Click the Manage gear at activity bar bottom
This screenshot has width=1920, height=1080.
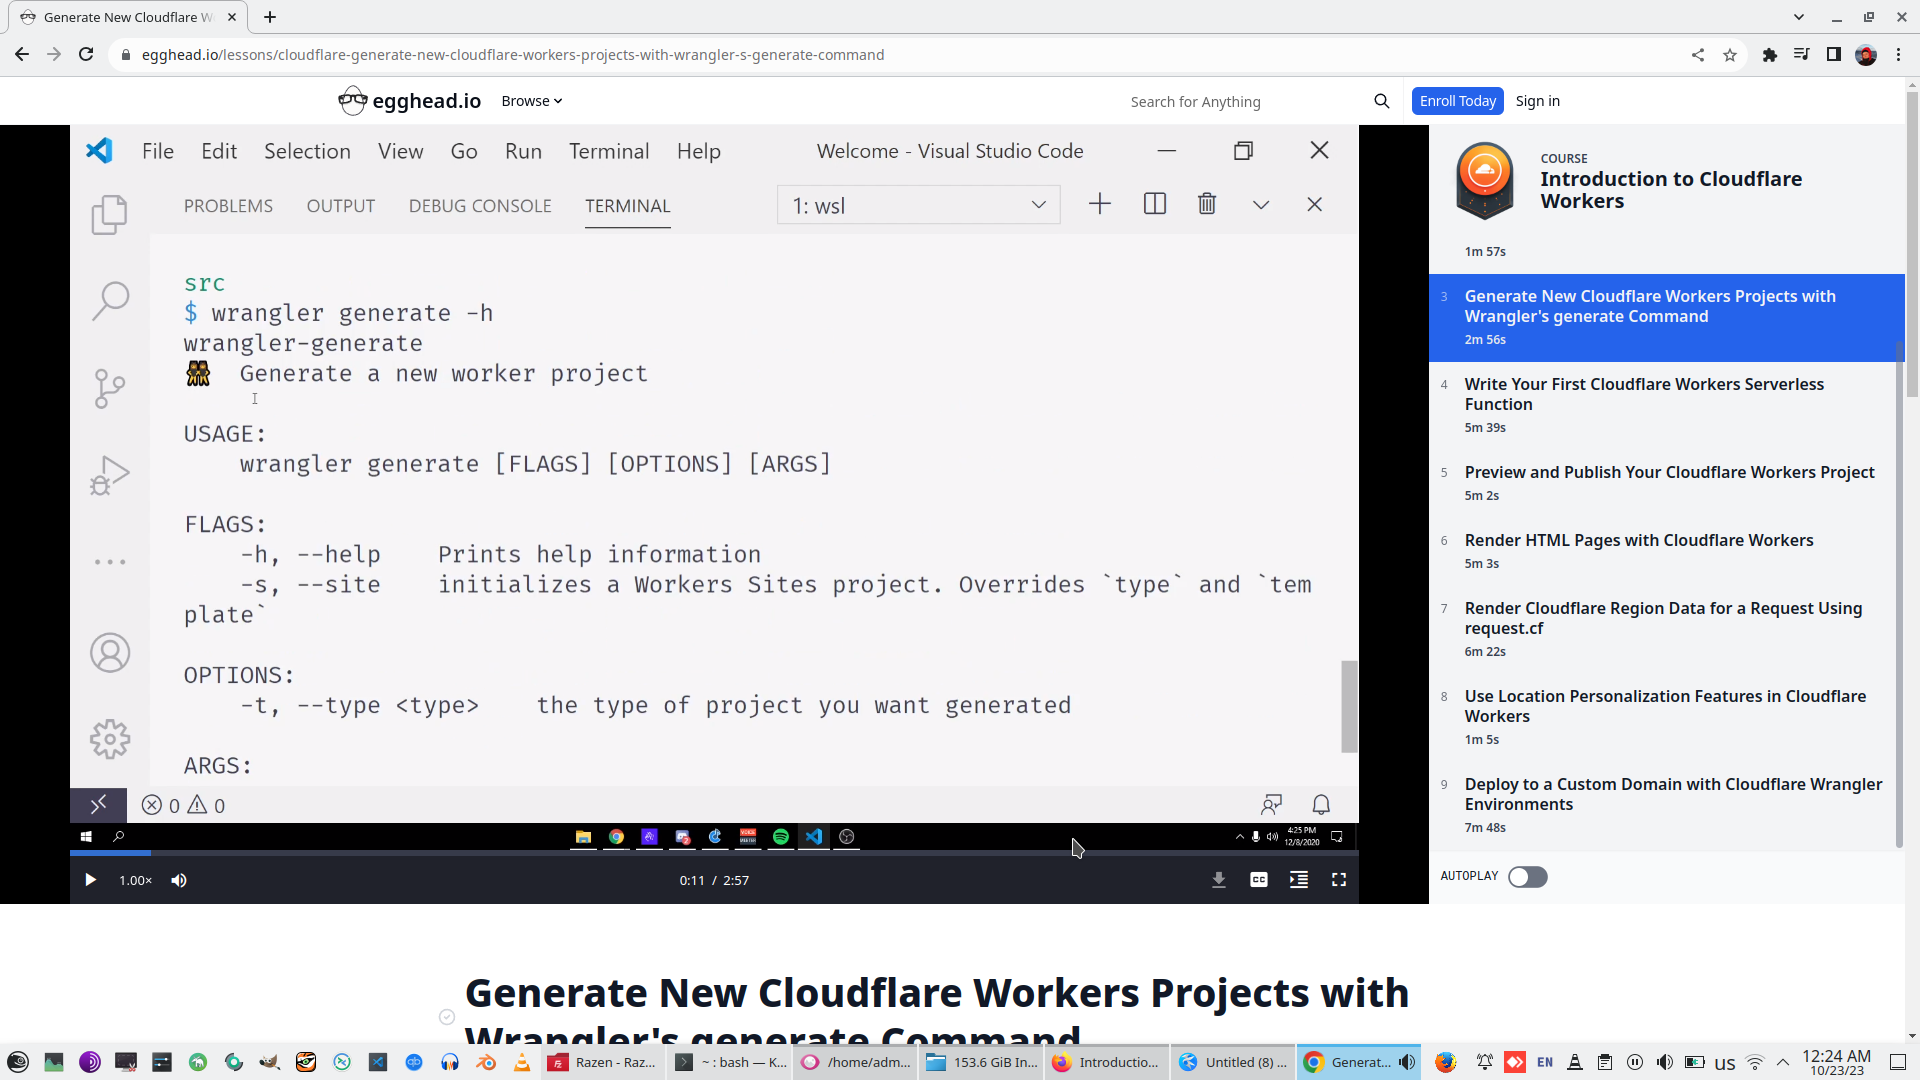(109, 739)
